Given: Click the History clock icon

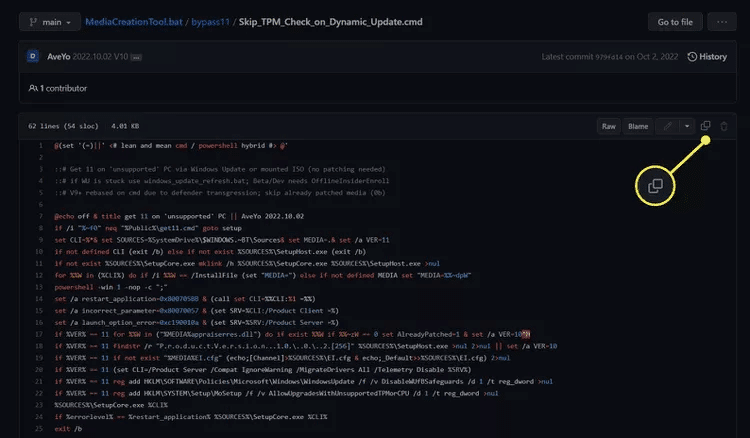Looking at the screenshot, I should pyautogui.click(x=692, y=56).
